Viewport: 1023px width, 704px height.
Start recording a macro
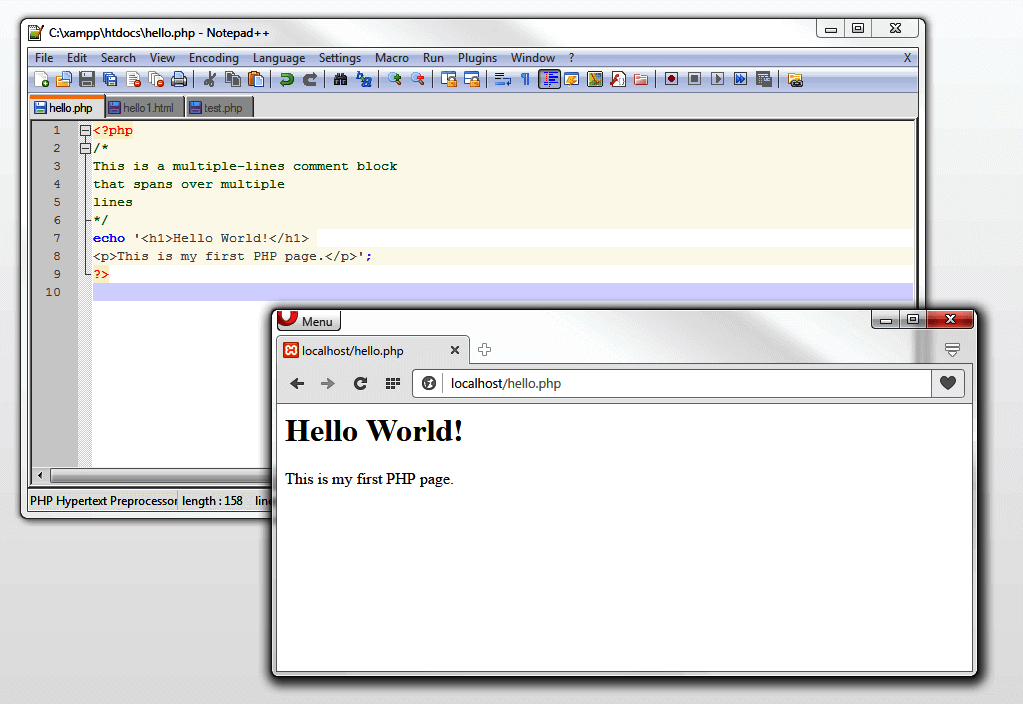[x=672, y=79]
